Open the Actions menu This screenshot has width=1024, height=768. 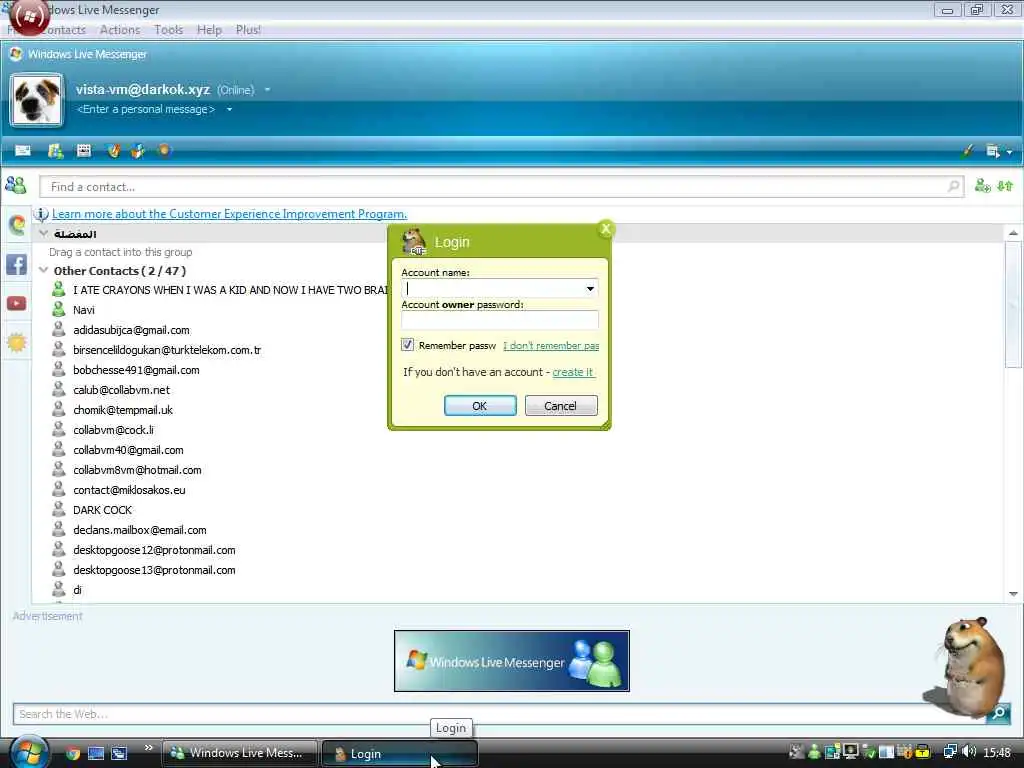point(120,30)
